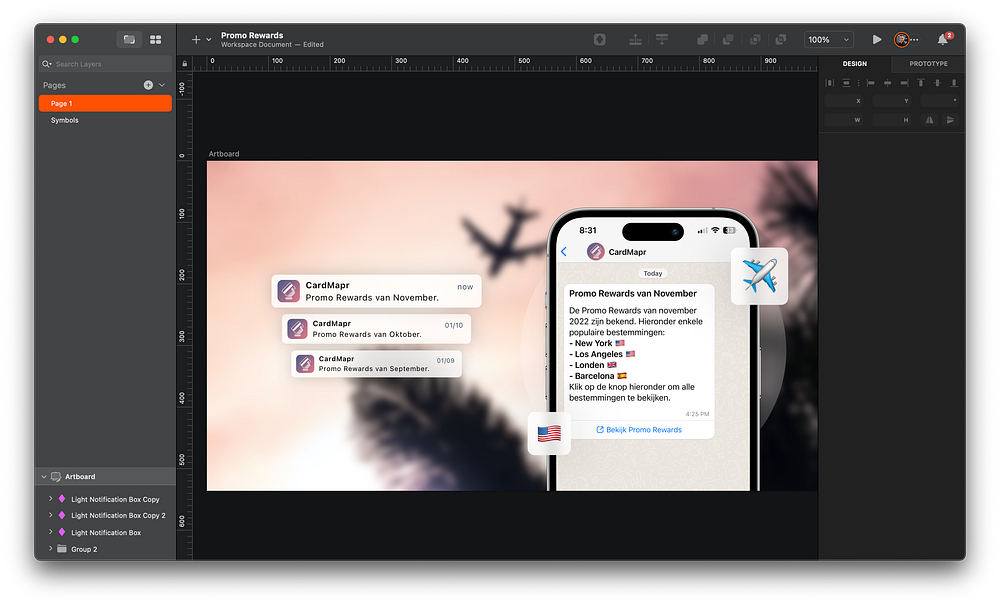This screenshot has width=1000, height=606.
Task: Switch to the Design tab
Action: [x=855, y=64]
